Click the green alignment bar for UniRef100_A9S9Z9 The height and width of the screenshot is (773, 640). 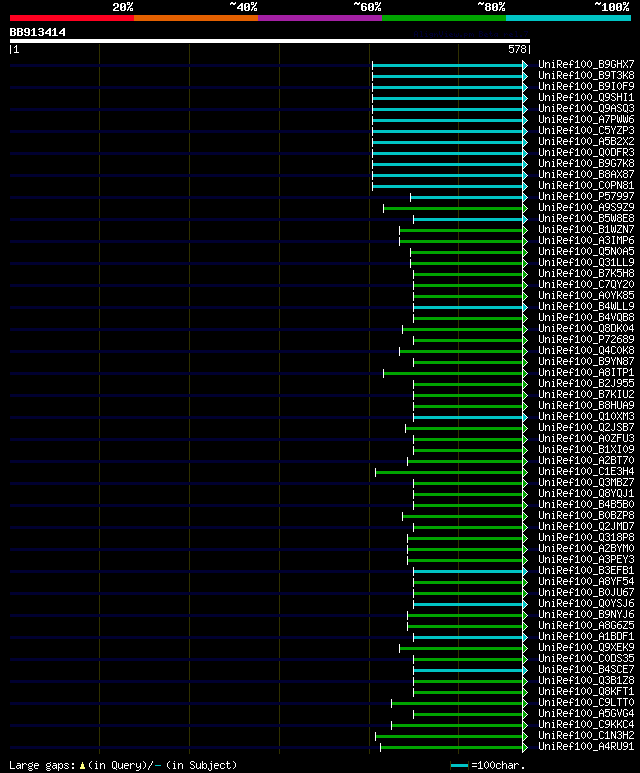[453, 209]
